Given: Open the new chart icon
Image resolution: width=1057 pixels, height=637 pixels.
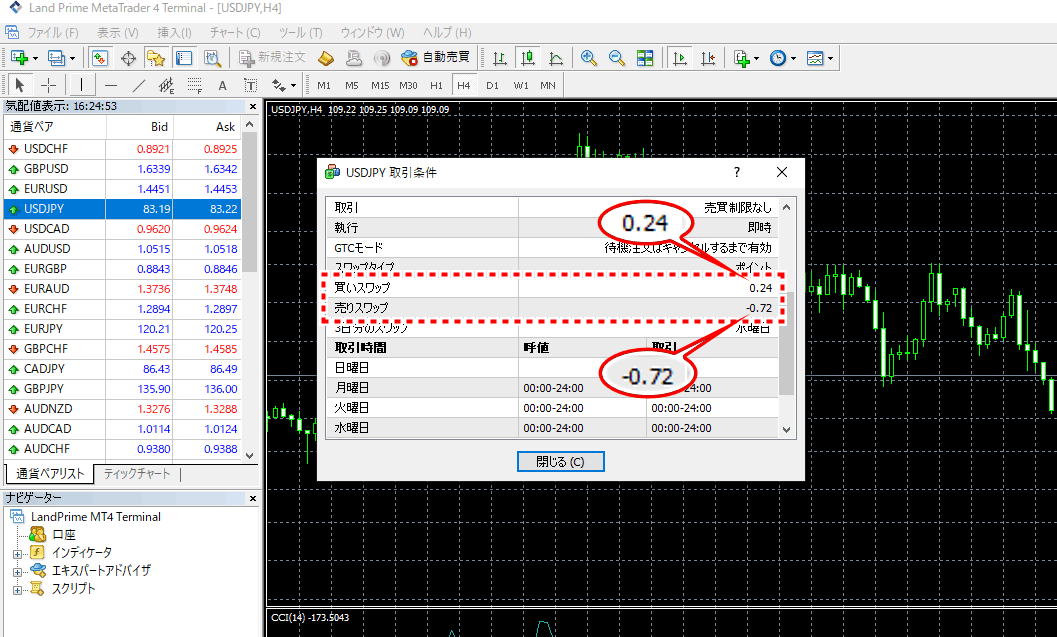Looking at the screenshot, I should 19,58.
